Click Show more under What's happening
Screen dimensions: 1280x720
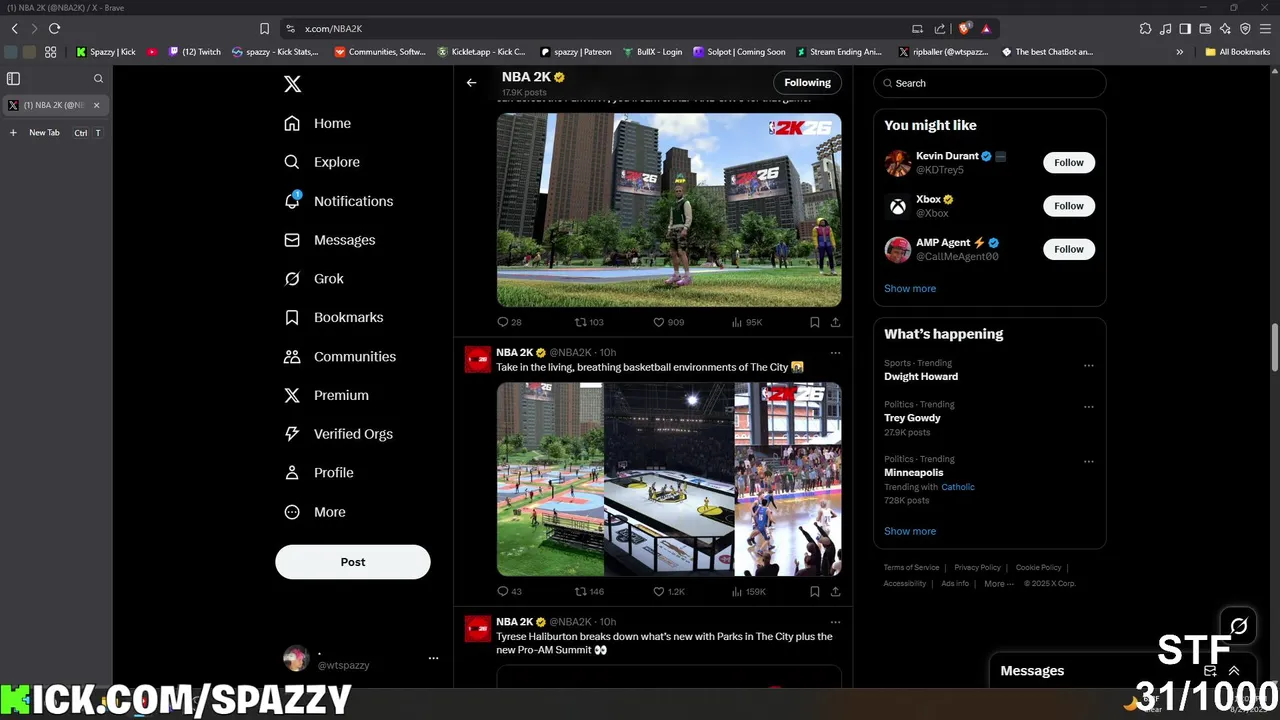click(x=910, y=531)
